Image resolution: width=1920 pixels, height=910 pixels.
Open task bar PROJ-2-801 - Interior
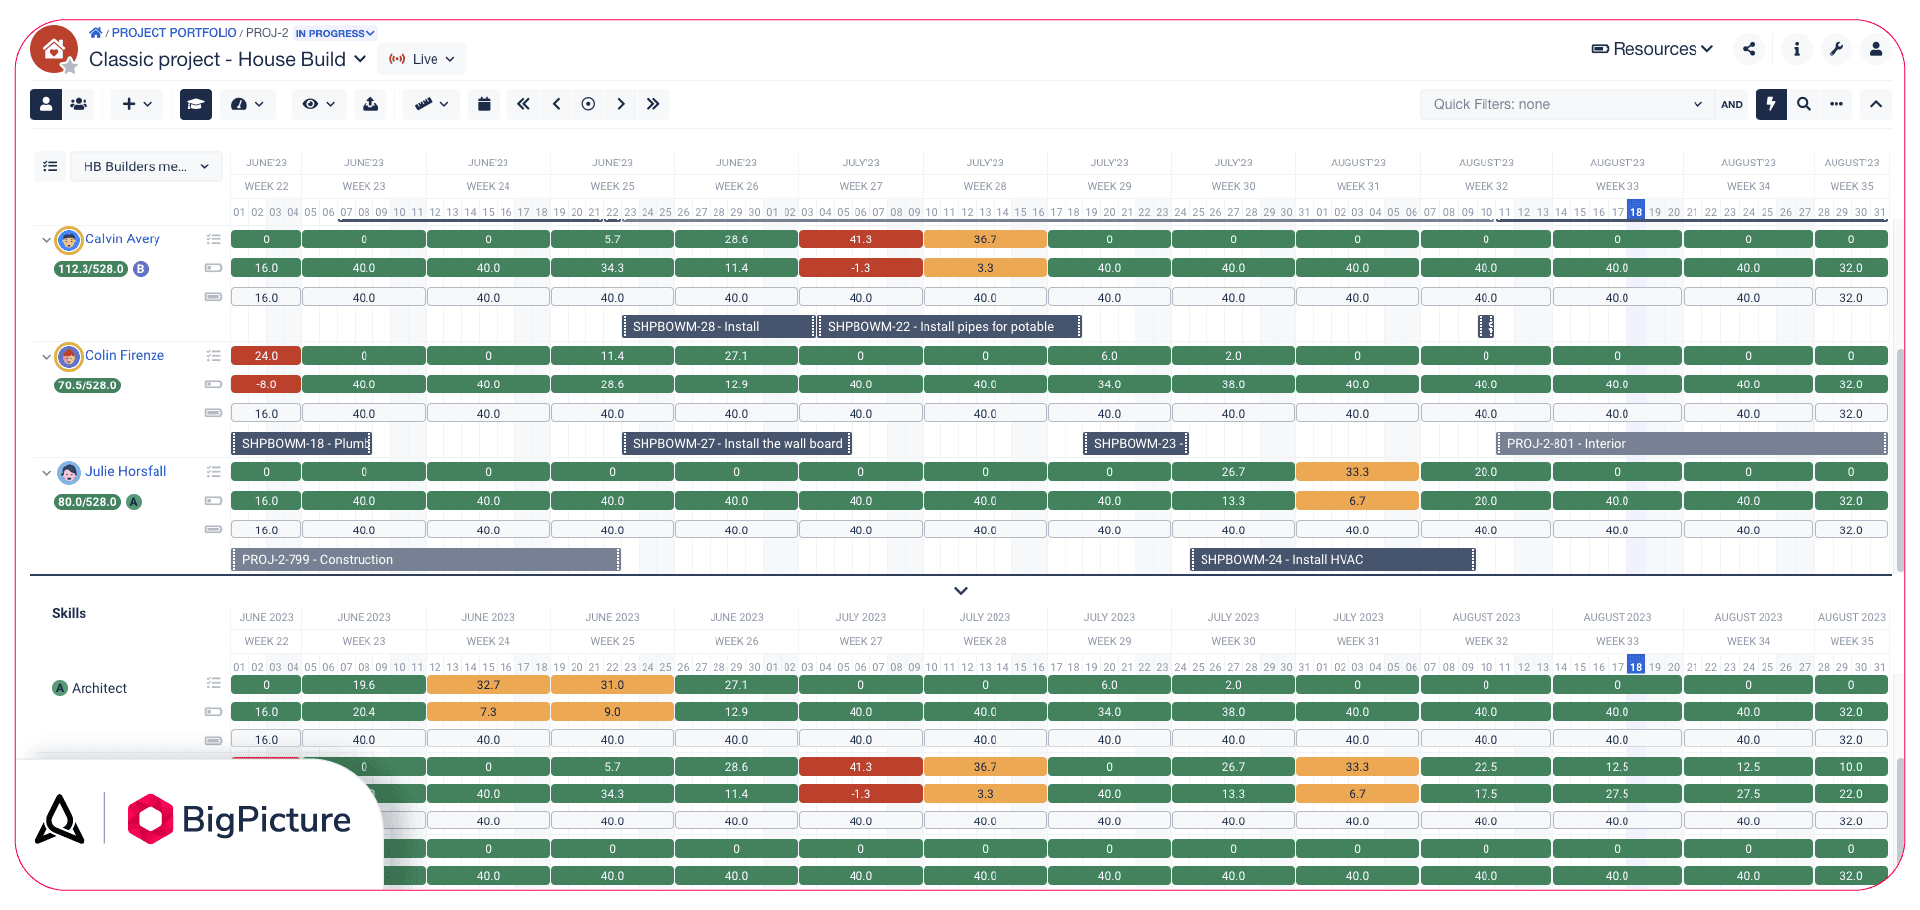pos(1692,443)
